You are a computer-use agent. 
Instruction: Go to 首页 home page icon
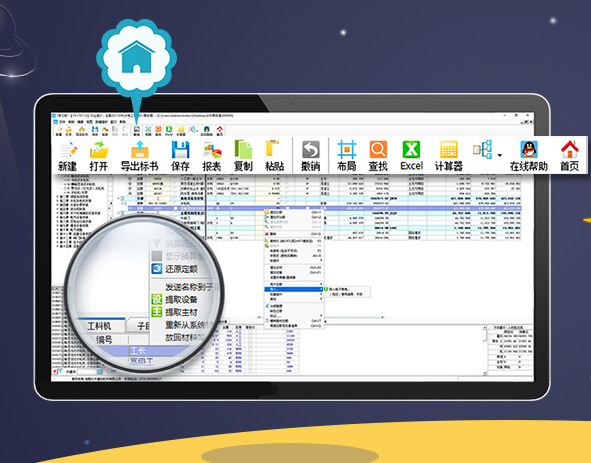[x=570, y=155]
